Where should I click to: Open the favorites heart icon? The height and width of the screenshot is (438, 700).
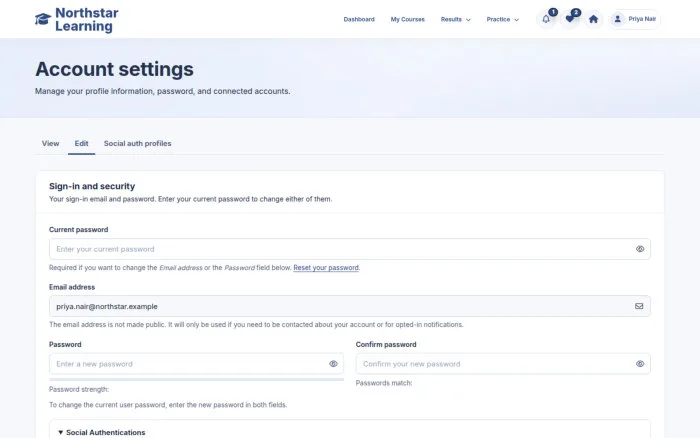click(570, 19)
